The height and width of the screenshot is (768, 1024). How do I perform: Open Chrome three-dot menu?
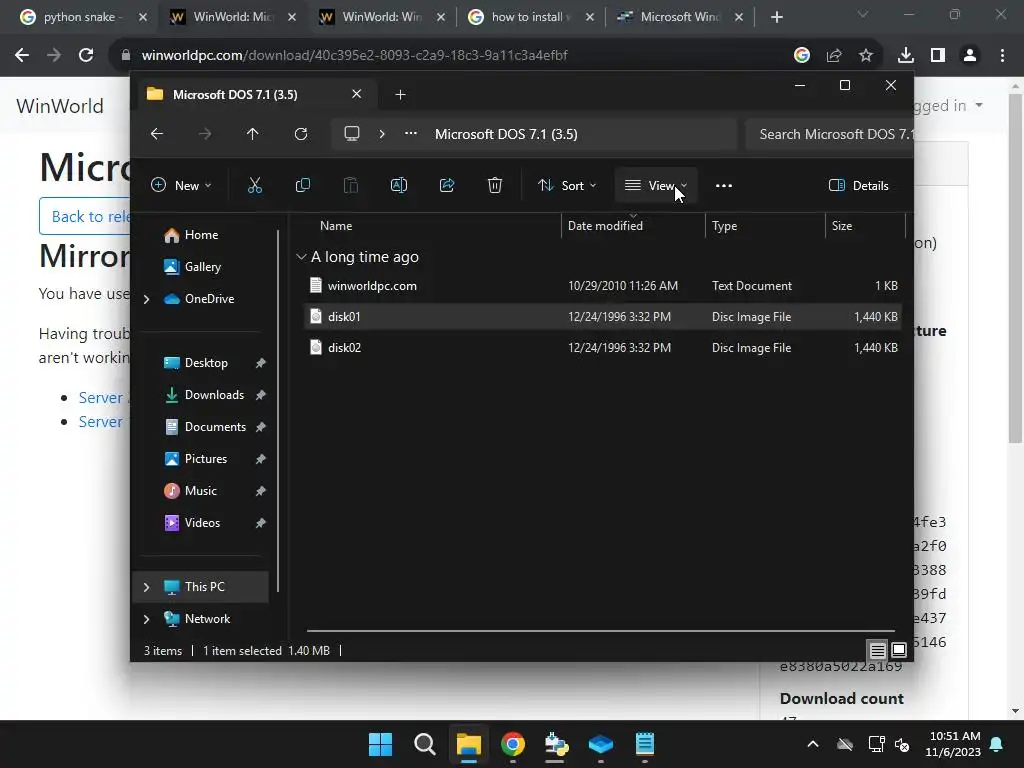tap(1002, 56)
